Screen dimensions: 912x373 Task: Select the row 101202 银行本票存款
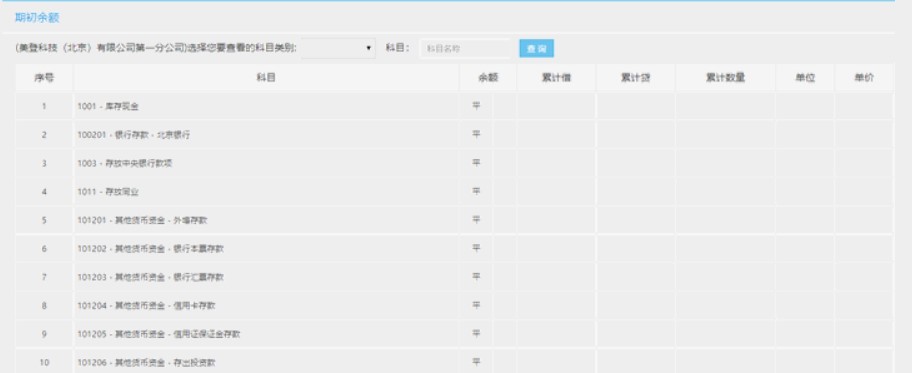tap(455, 249)
